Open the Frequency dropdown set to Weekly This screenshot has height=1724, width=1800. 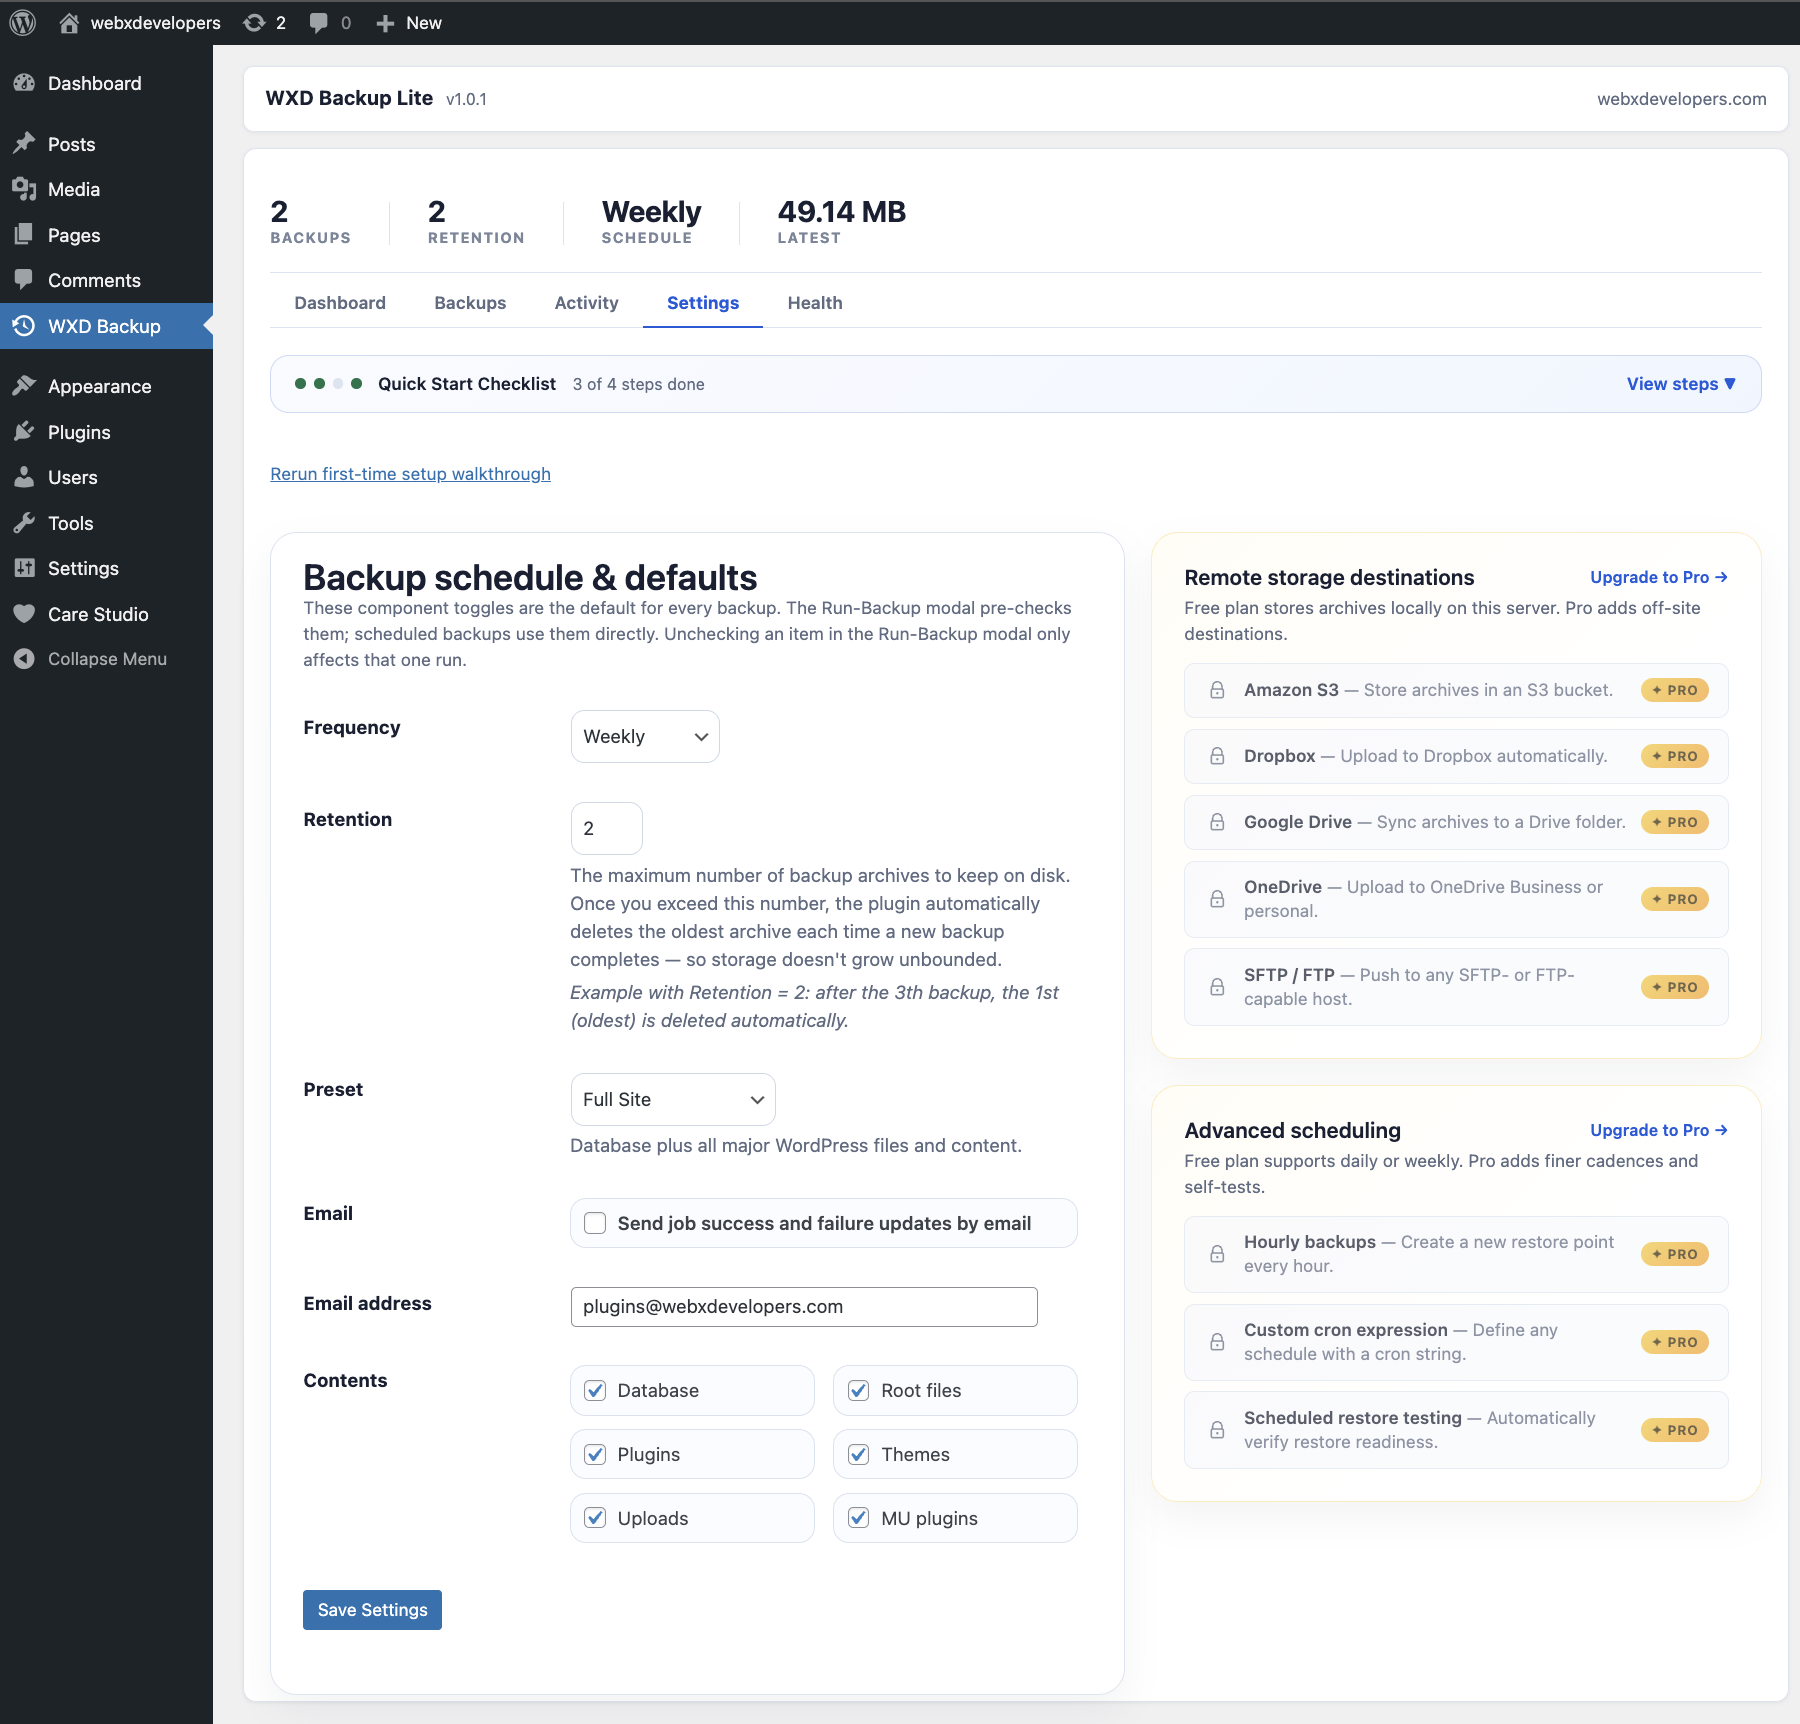pos(645,736)
